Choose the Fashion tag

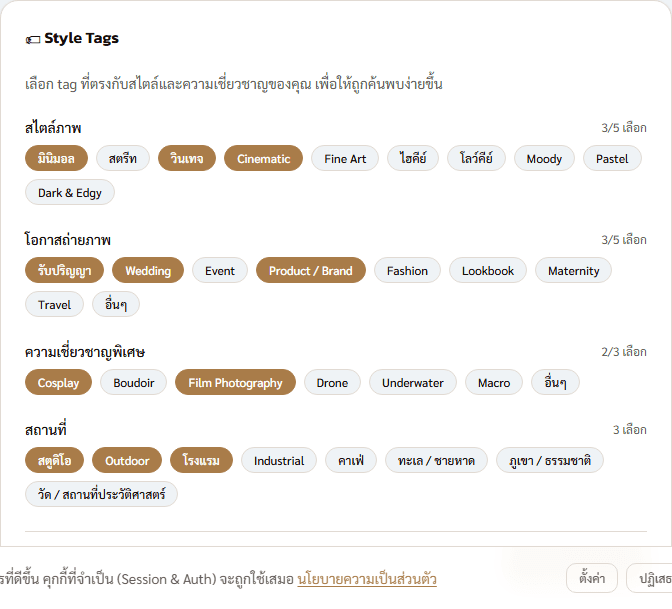point(407,270)
